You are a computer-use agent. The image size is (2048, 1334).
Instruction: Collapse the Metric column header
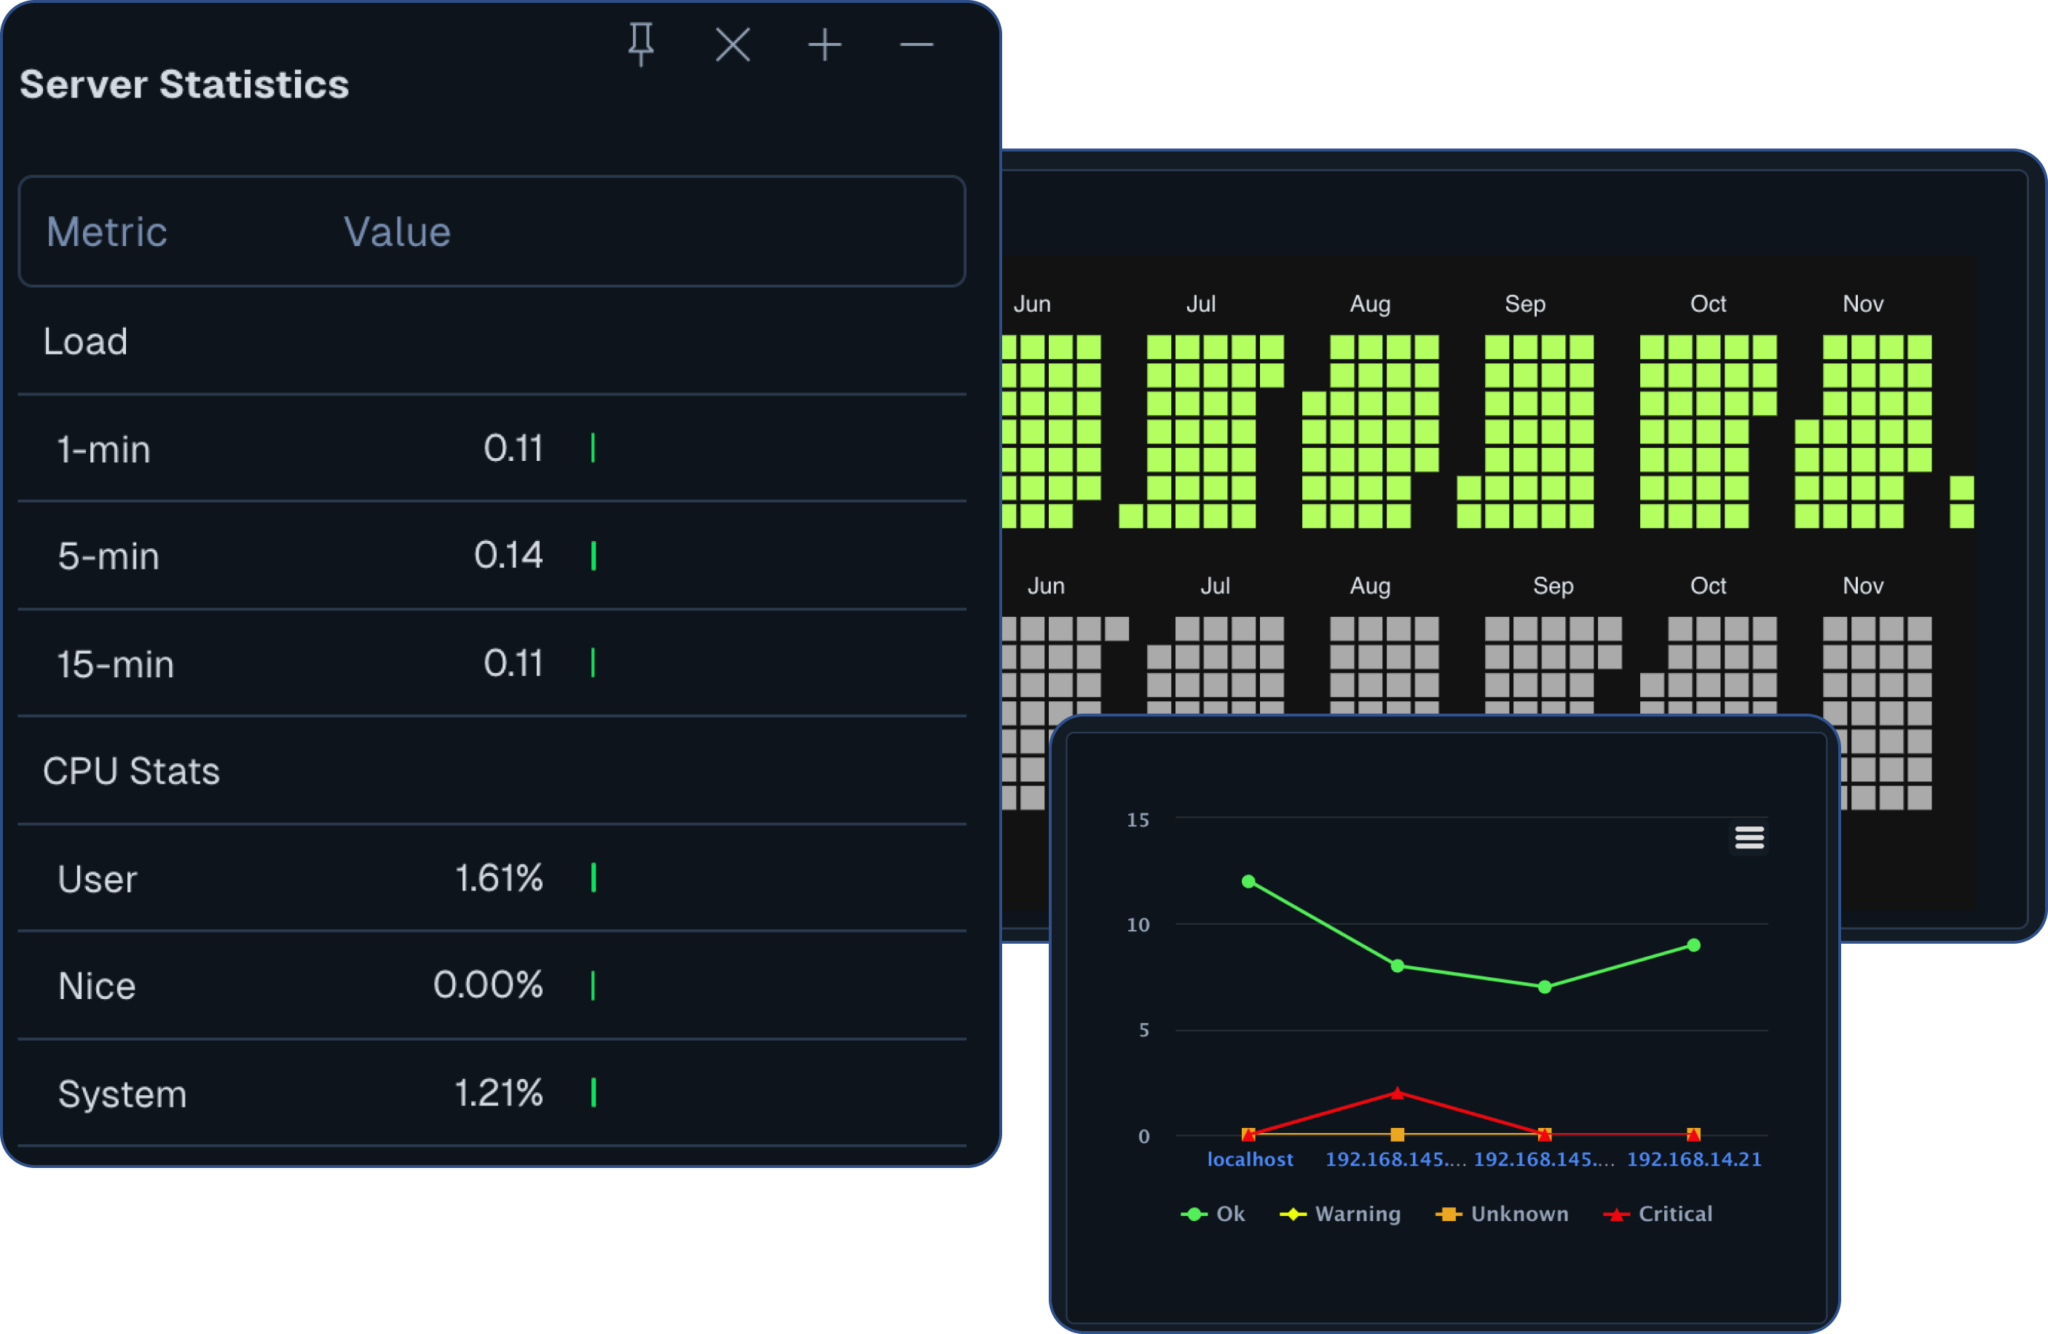click(x=107, y=232)
